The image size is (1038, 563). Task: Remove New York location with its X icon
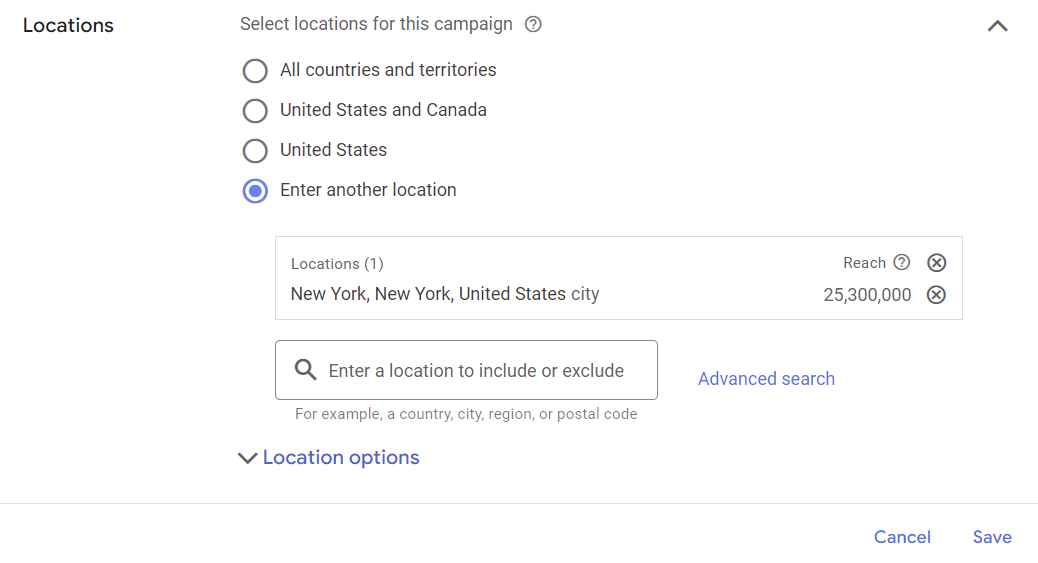pos(936,295)
